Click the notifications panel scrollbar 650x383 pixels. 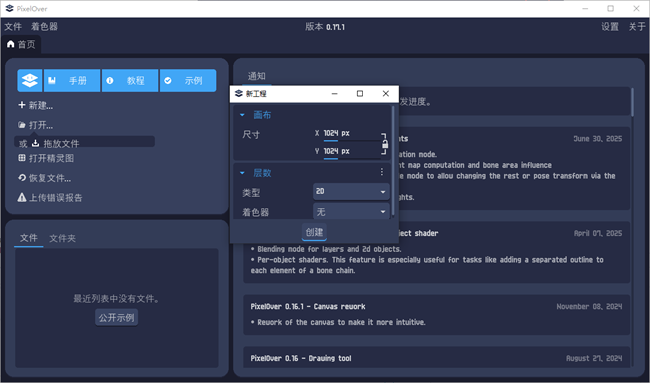pyautogui.click(x=632, y=102)
